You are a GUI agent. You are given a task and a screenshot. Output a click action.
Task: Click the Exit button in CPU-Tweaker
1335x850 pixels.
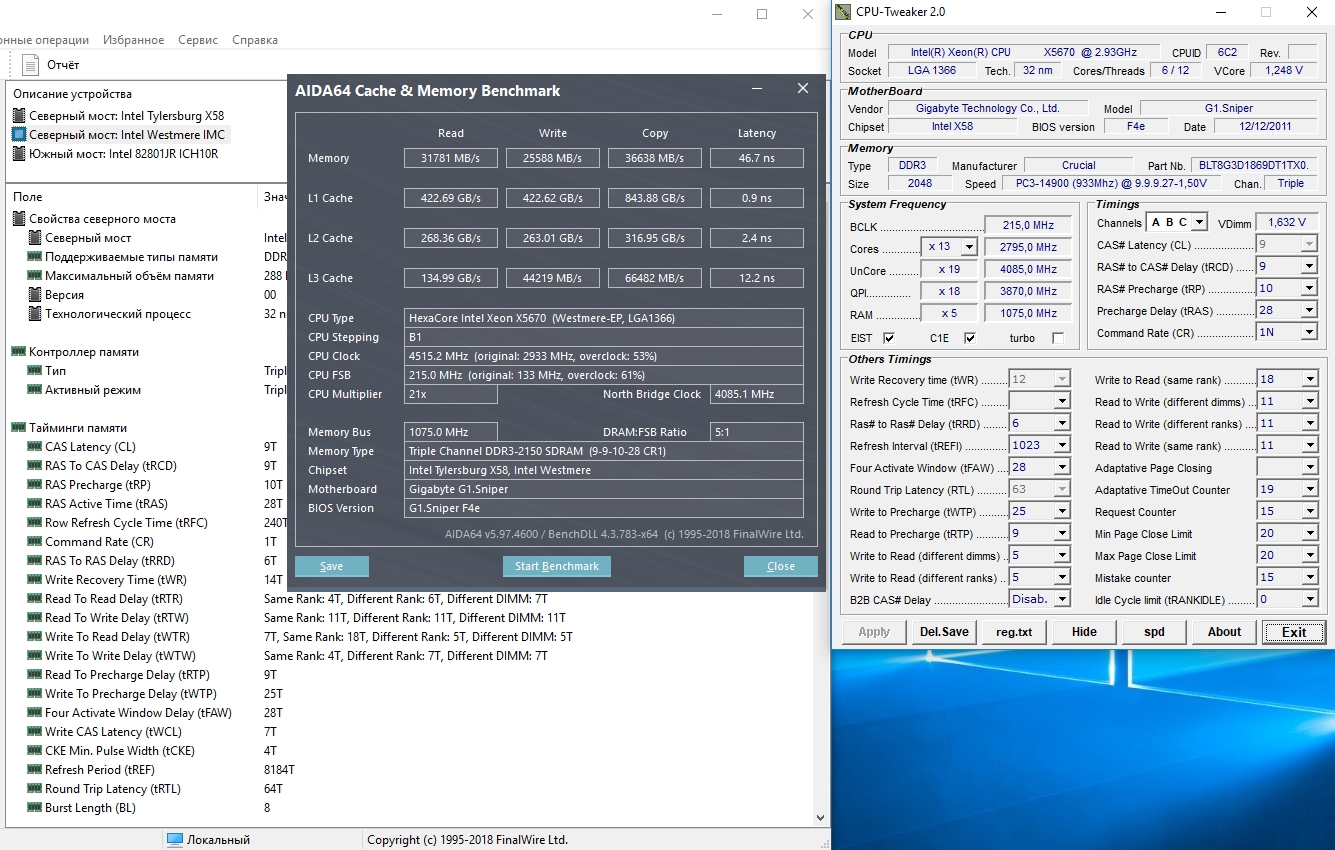click(x=1294, y=632)
